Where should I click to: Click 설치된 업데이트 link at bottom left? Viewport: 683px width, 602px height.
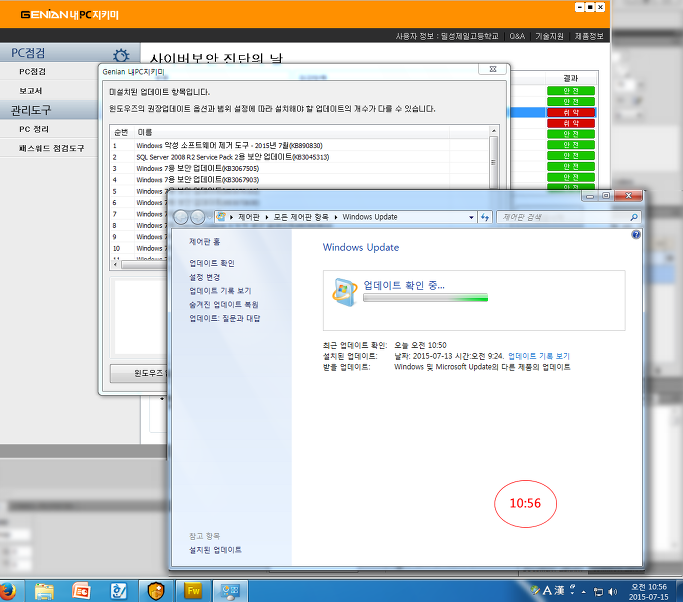click(215, 550)
